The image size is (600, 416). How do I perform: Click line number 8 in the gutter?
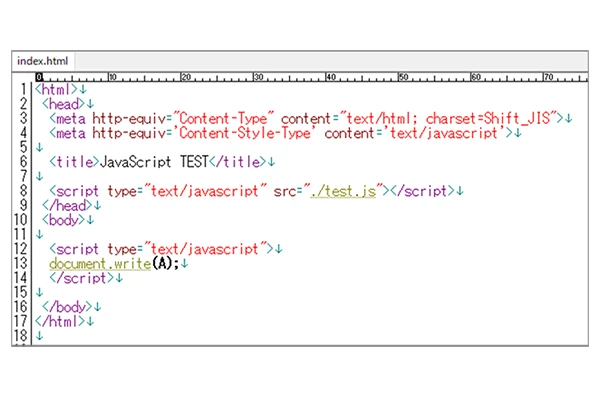click(23, 191)
